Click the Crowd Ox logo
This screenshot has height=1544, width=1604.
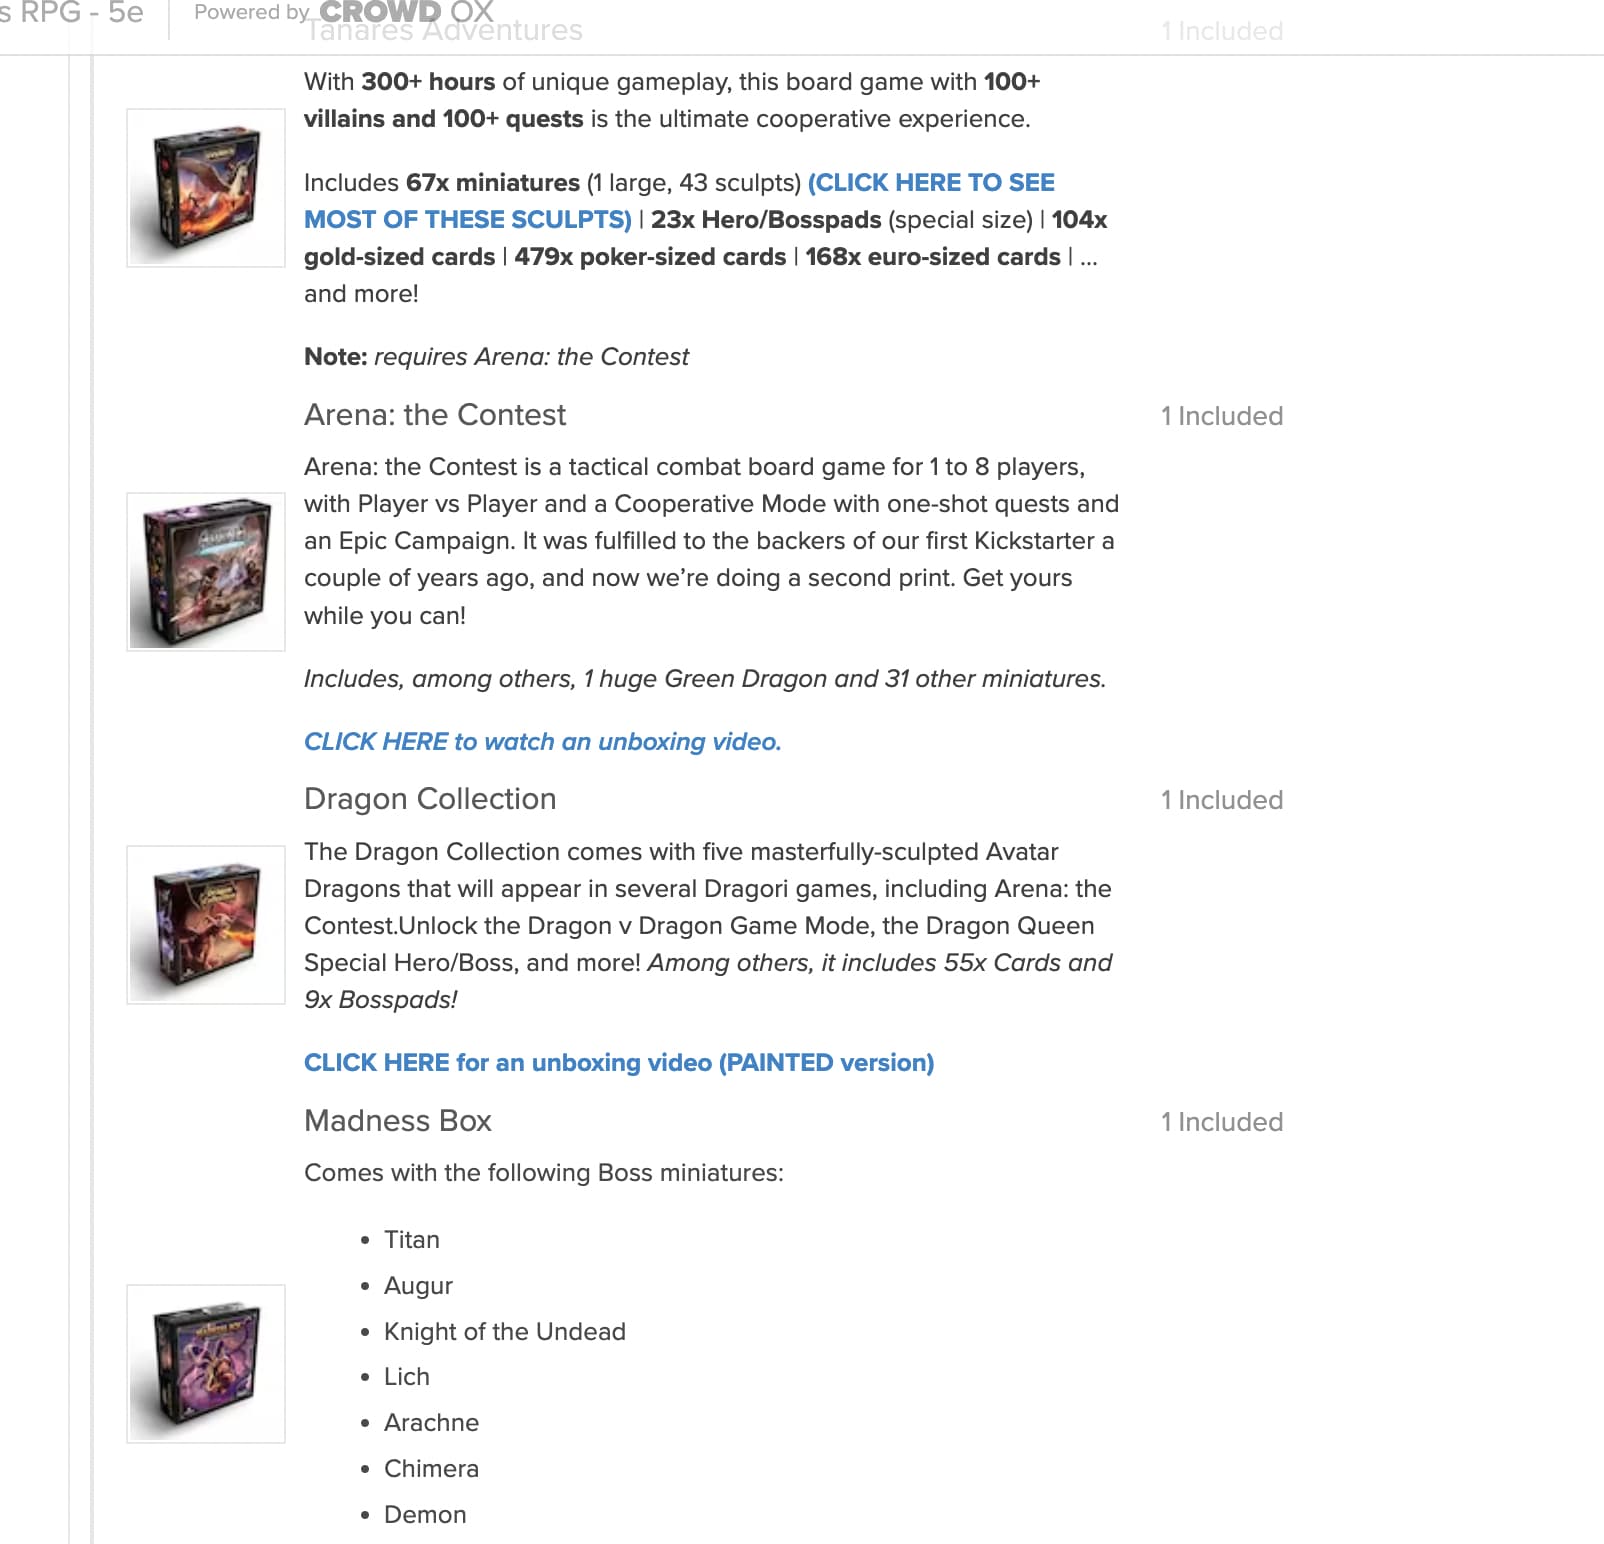(x=405, y=12)
